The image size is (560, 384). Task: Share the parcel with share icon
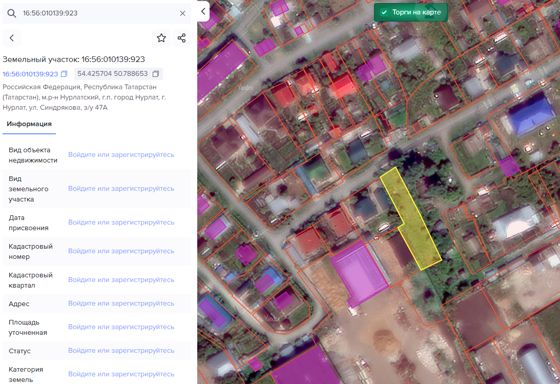coord(182,38)
